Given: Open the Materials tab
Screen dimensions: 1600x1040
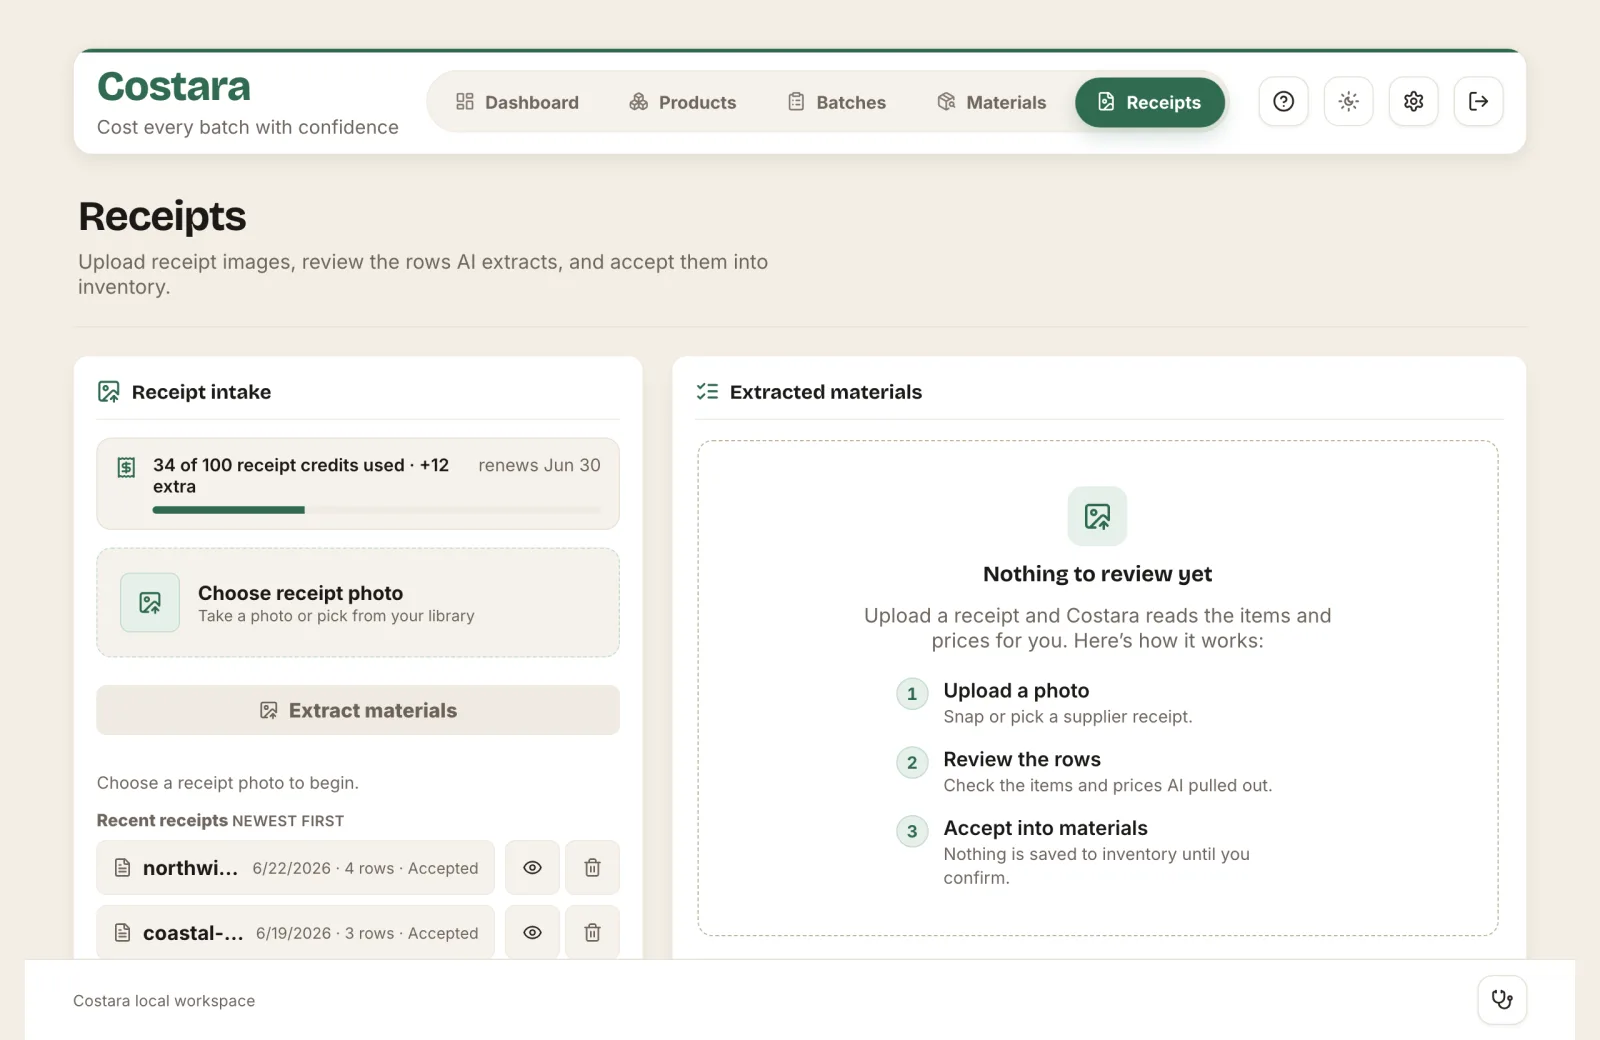Looking at the screenshot, I should pos(991,102).
